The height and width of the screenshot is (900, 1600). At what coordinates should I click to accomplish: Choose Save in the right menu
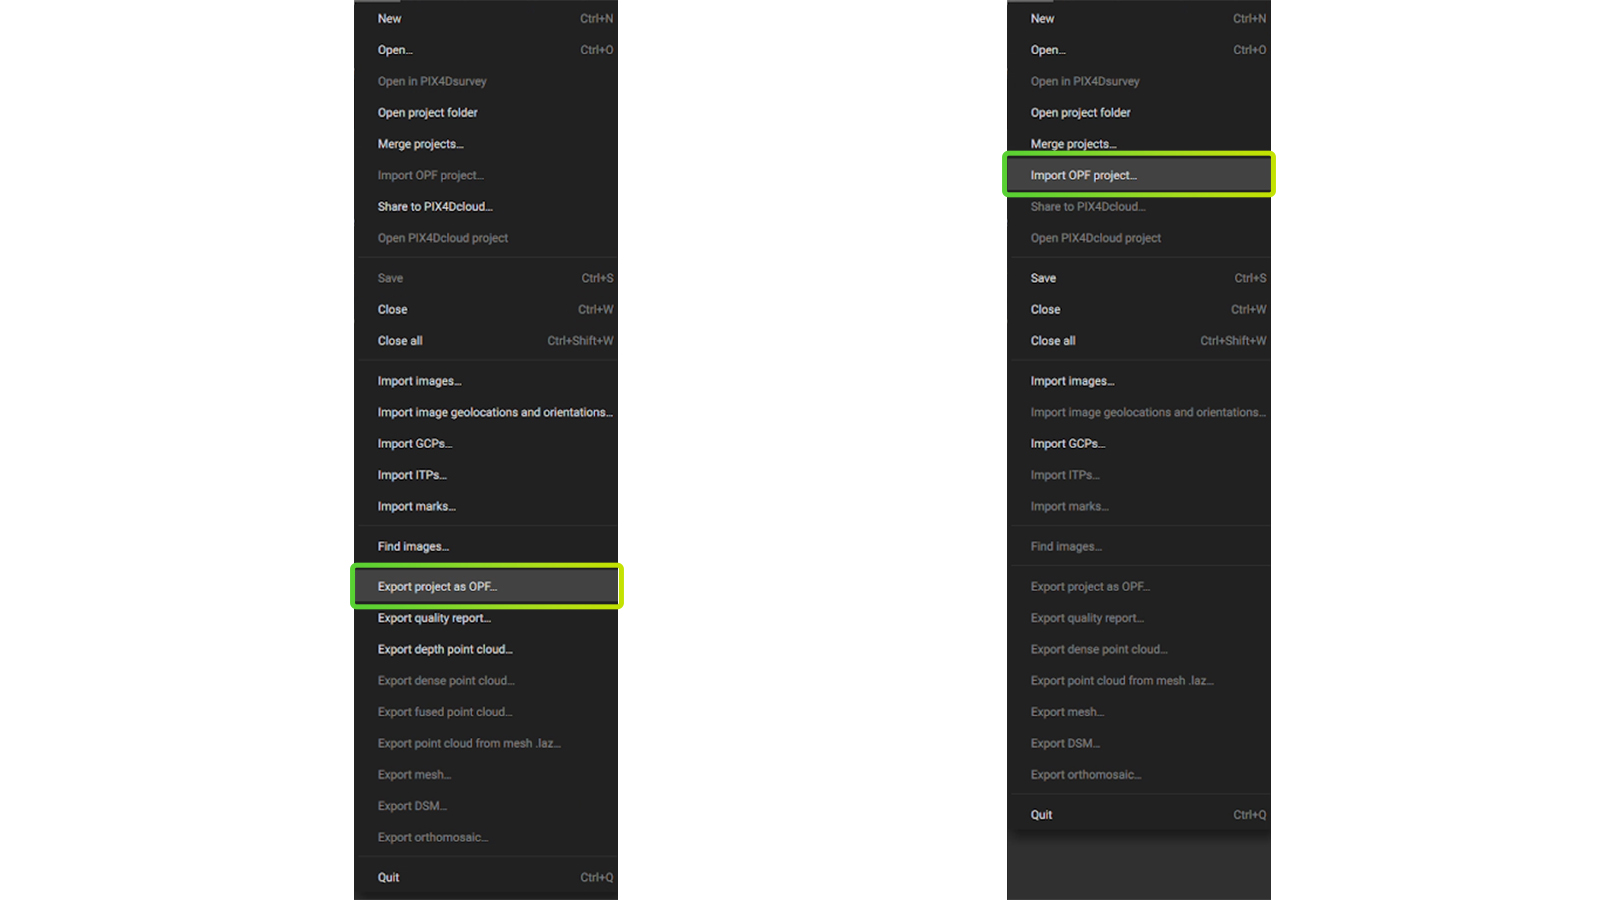point(1139,278)
